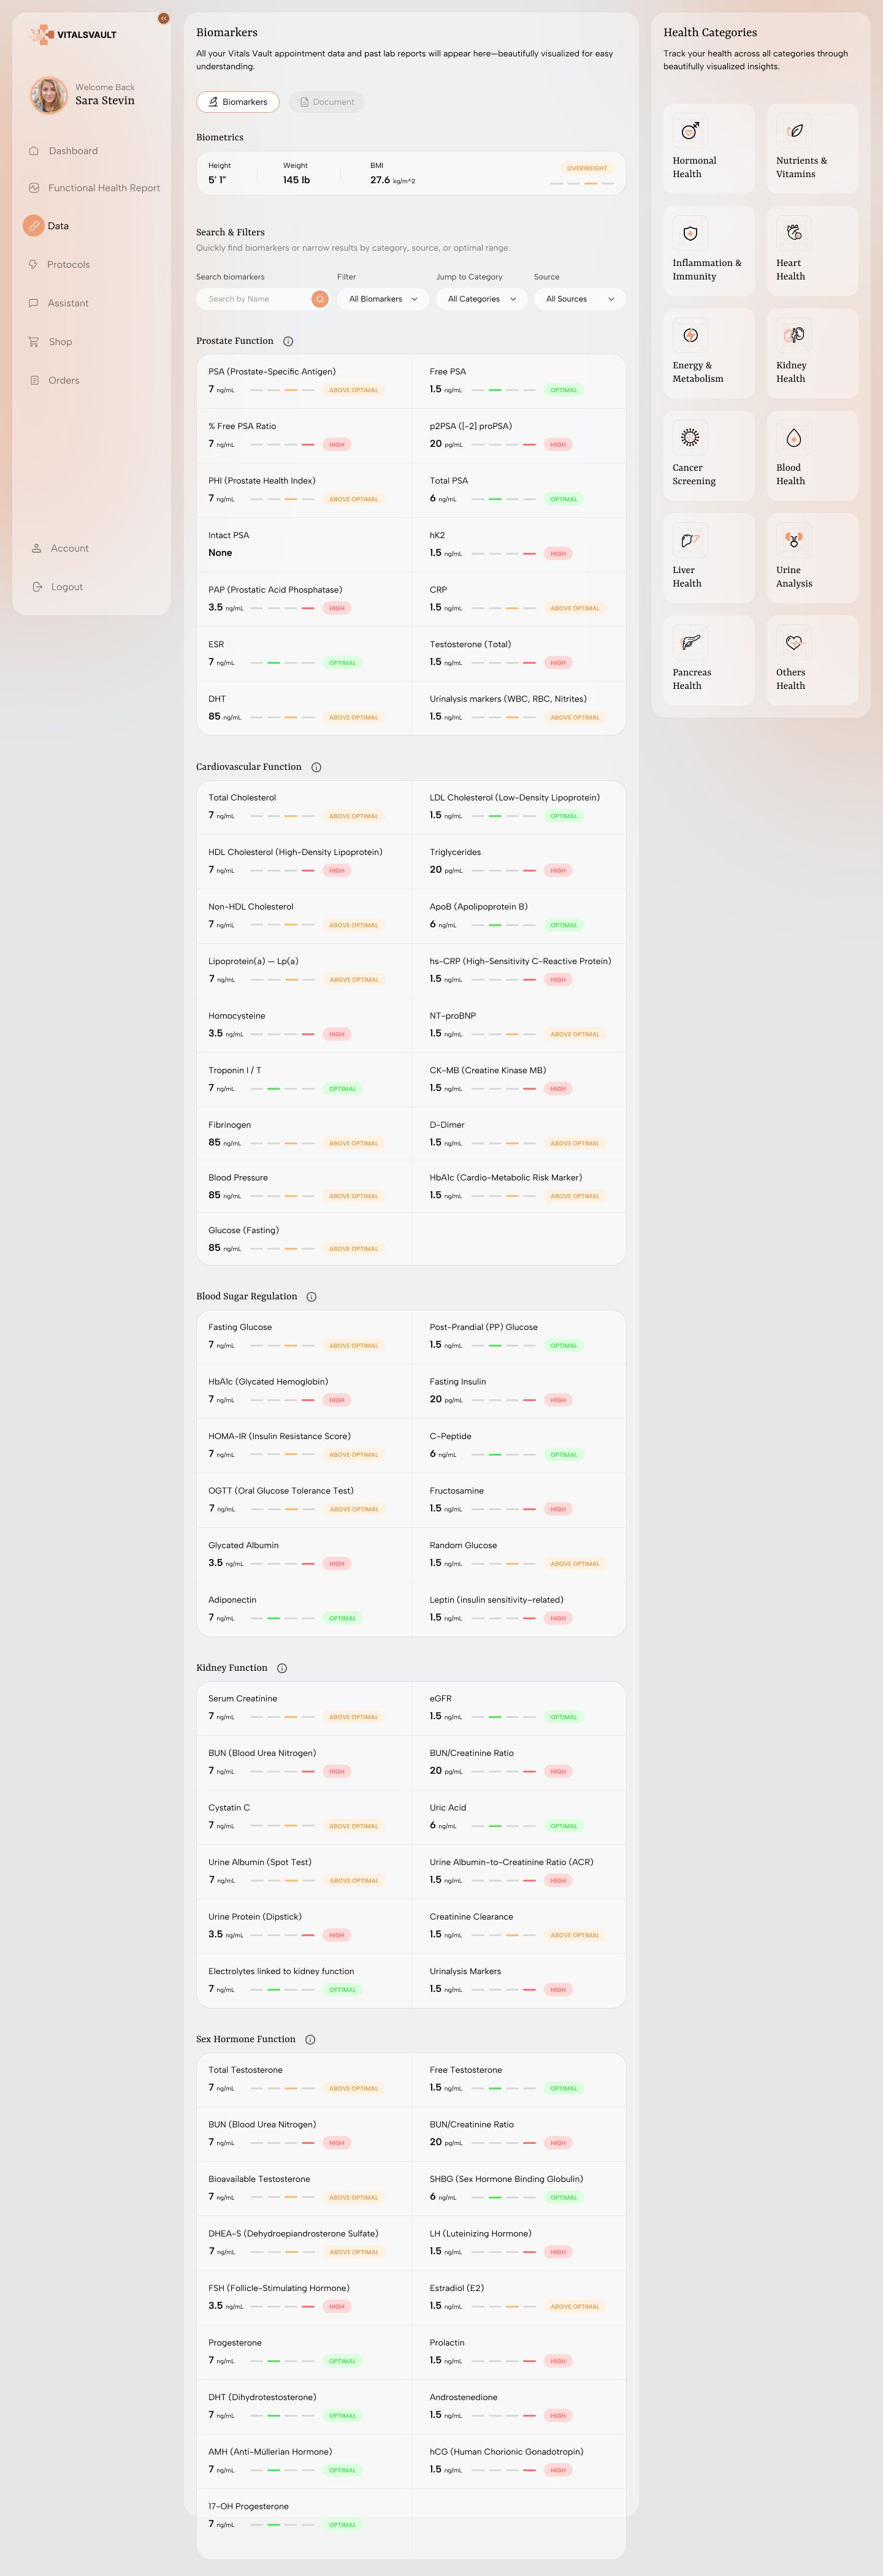The width and height of the screenshot is (883, 2576).
Task: Switch to the Document tab
Action: [327, 102]
